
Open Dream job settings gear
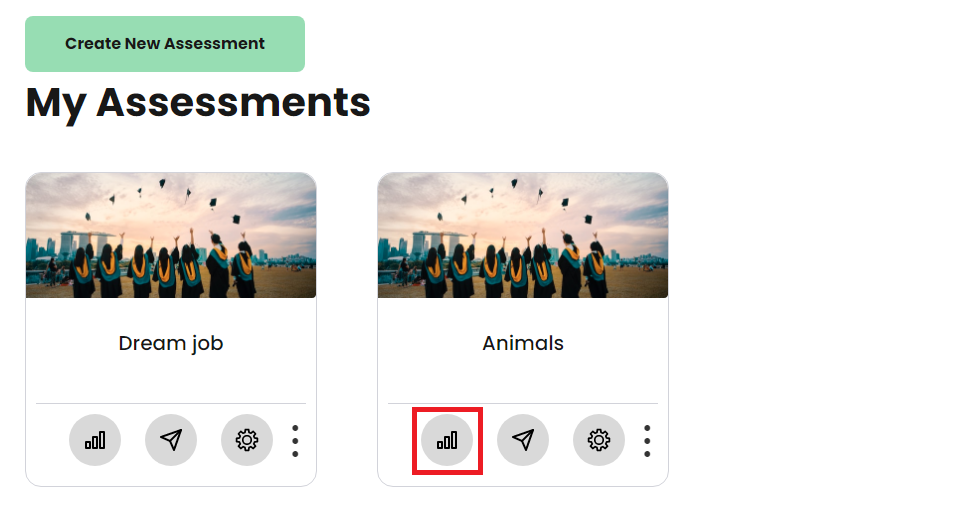pos(247,440)
